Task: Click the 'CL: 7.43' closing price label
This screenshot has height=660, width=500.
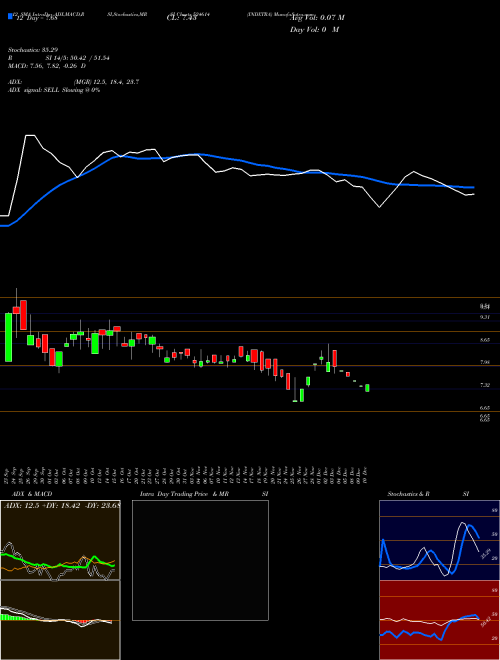Action: tap(181, 18)
